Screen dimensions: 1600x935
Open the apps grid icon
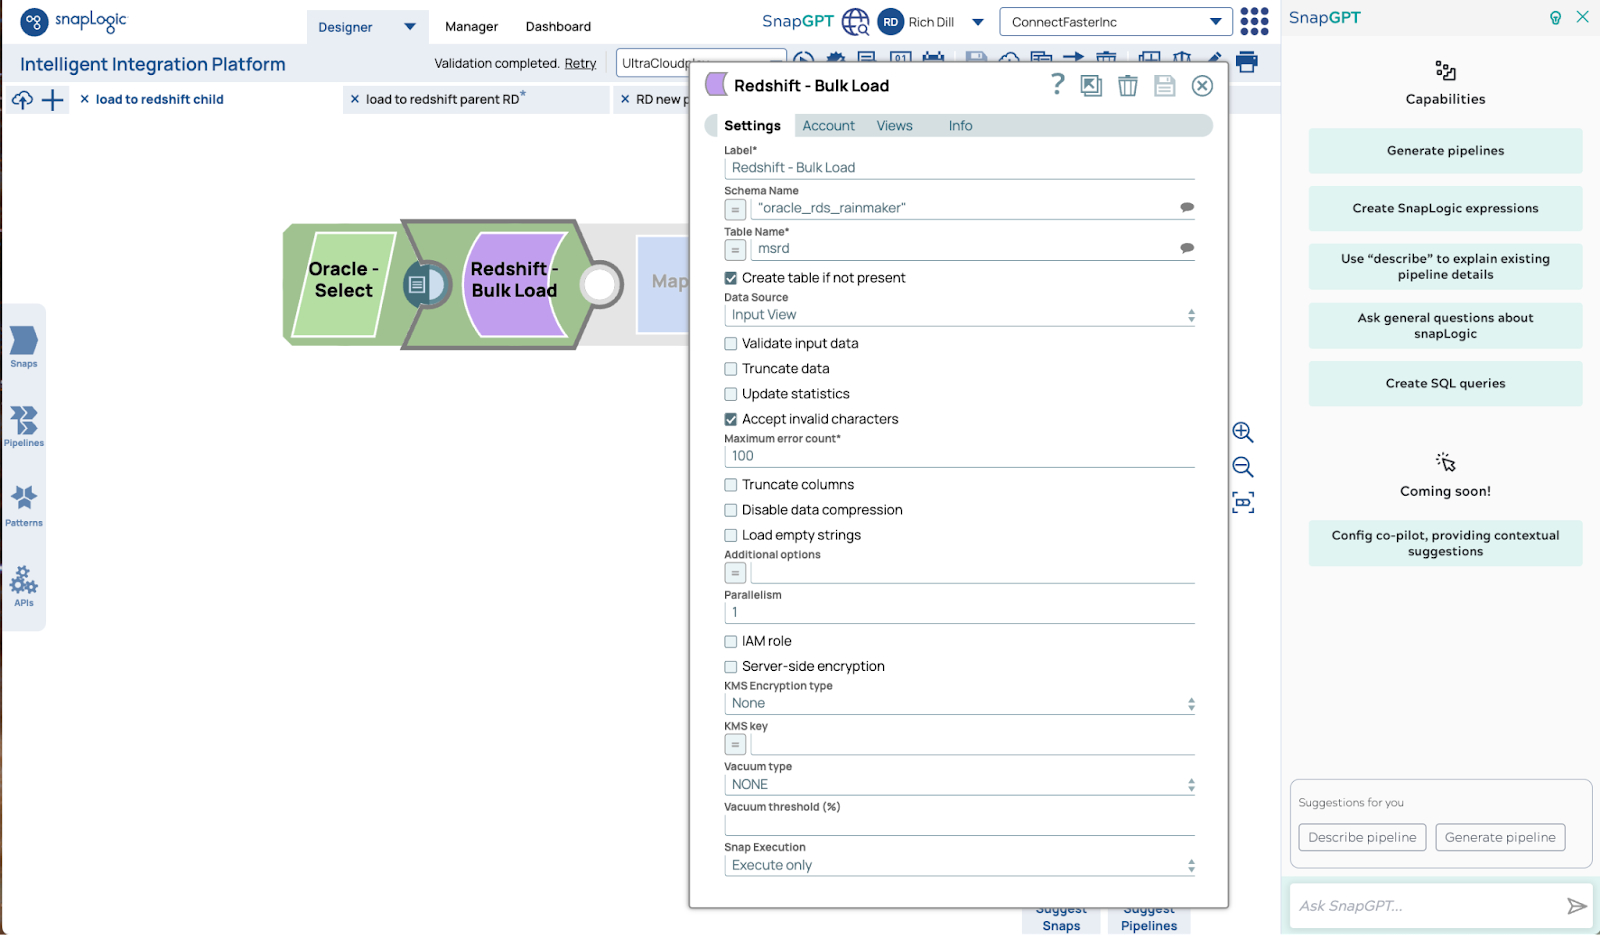point(1254,21)
